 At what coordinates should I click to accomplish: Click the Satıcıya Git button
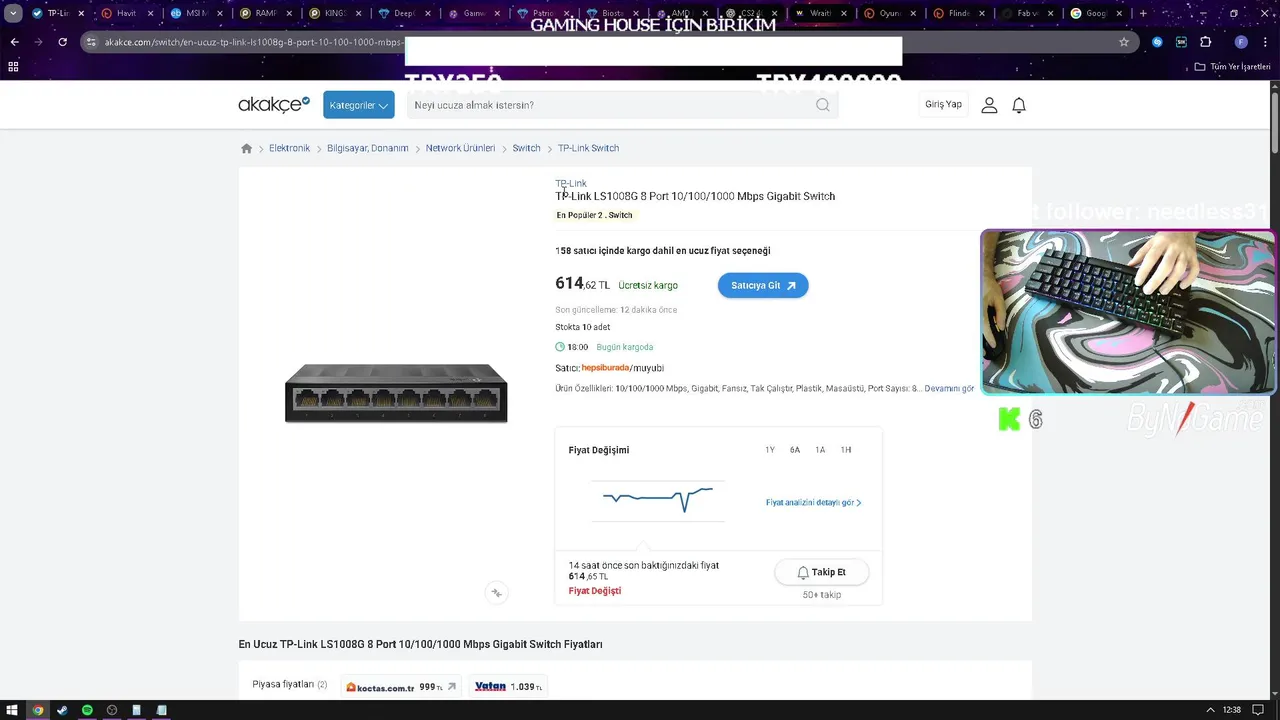click(763, 285)
